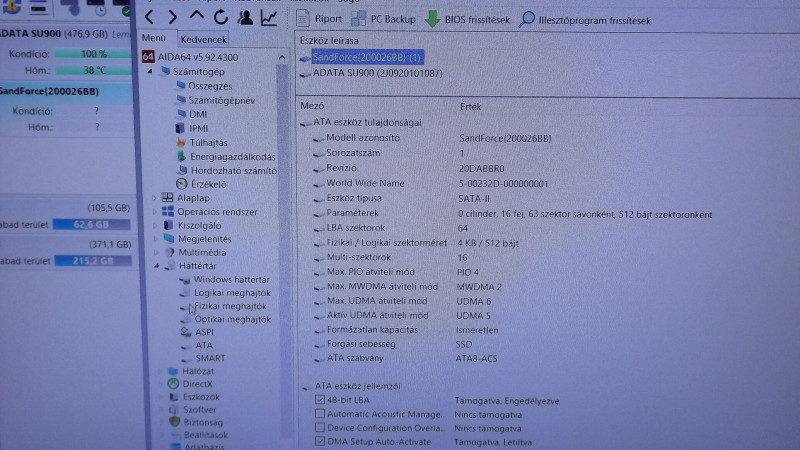Click the IPMI item icon
The image size is (800, 450).
180,128
